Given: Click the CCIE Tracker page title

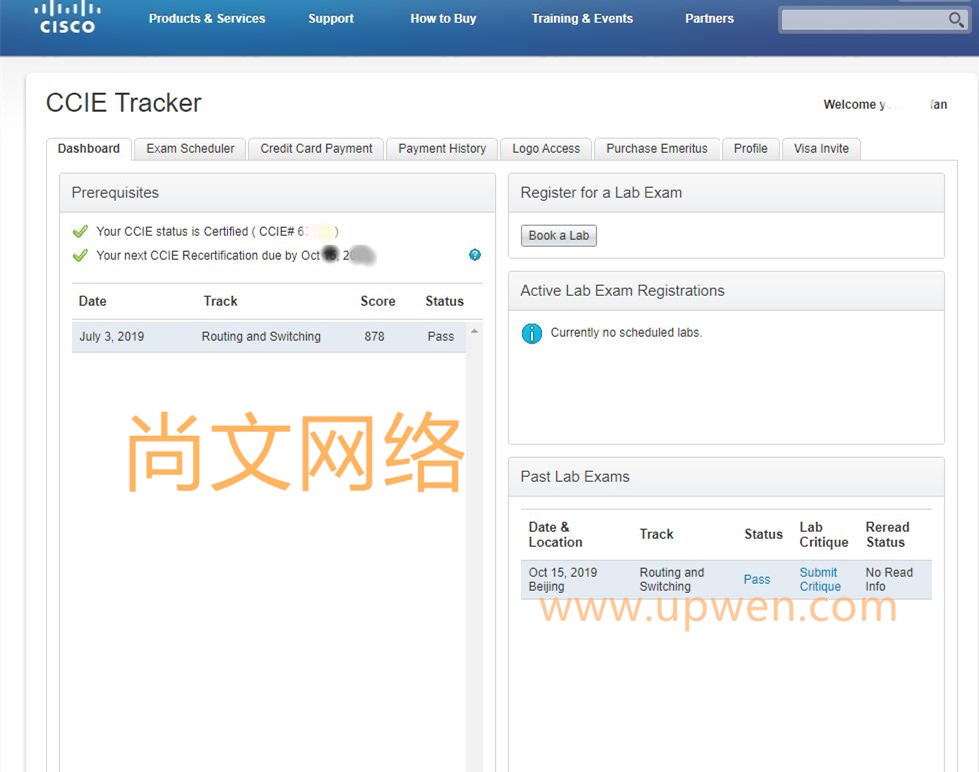Looking at the screenshot, I should pos(124,103).
